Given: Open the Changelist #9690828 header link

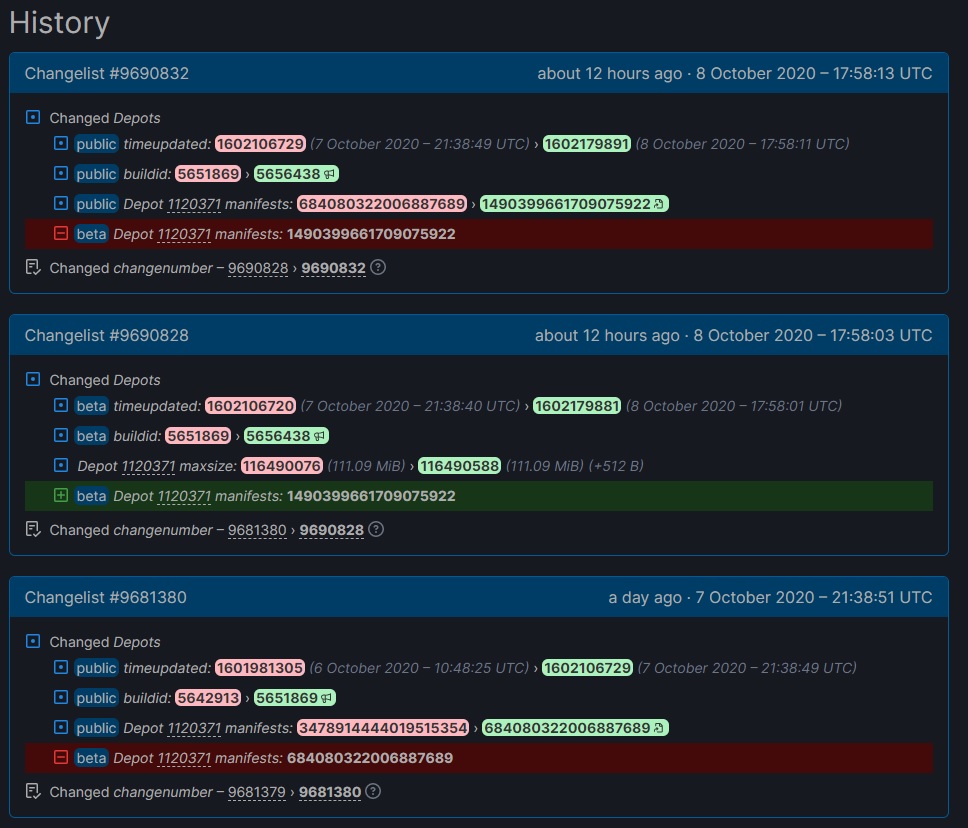Looking at the screenshot, I should [107, 335].
